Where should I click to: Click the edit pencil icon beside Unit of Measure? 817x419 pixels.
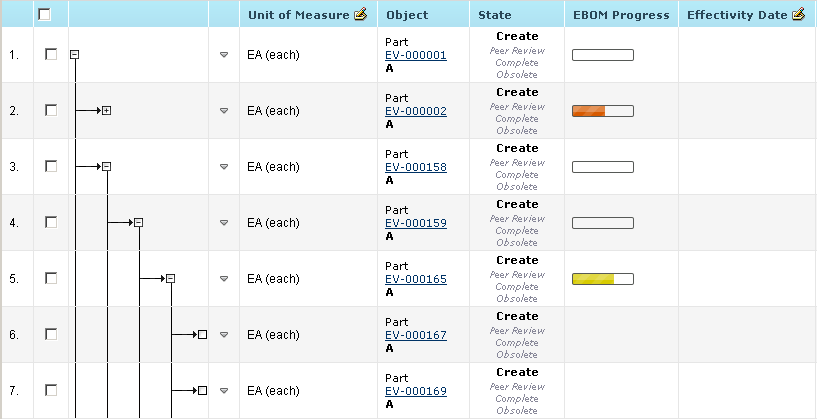(x=360, y=15)
